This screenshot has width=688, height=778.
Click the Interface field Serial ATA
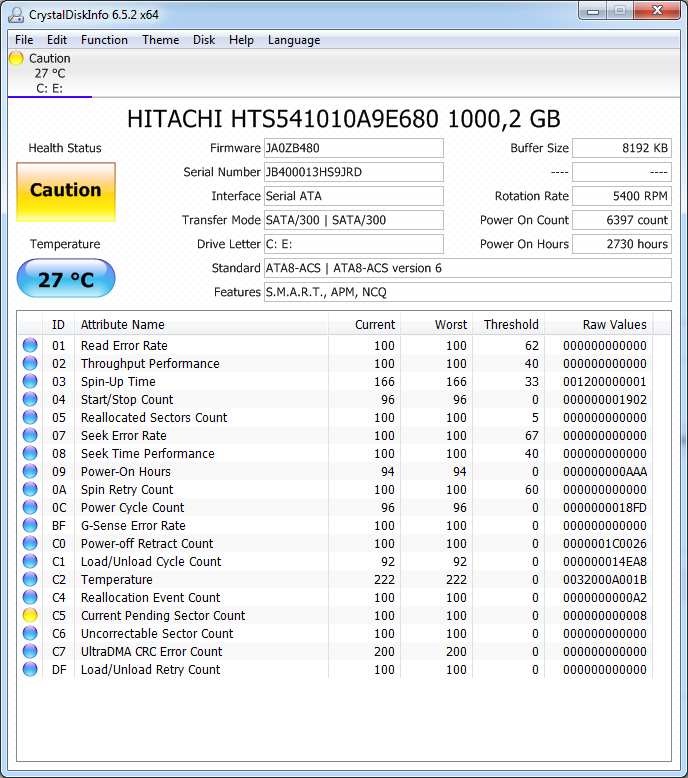coord(354,196)
